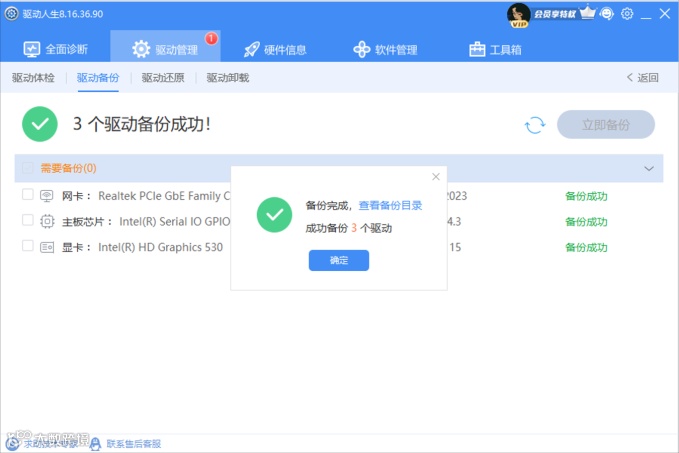Click the 立即备份 button
The image size is (679, 453).
pos(605,125)
